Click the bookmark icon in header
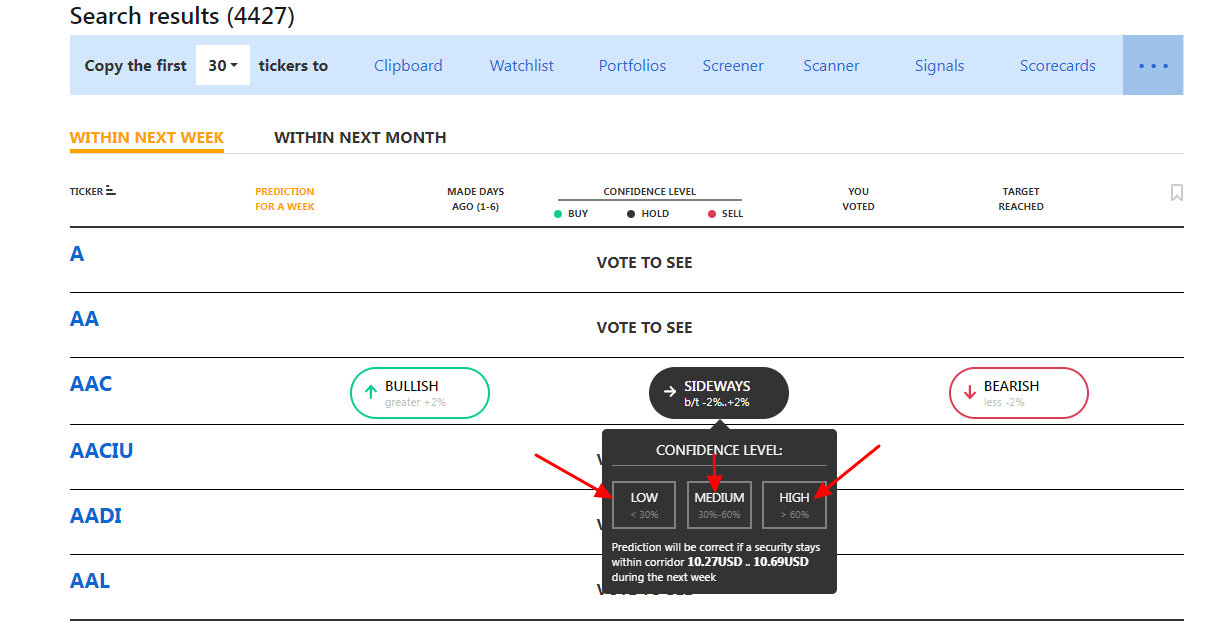1228x623 pixels. point(1177,192)
